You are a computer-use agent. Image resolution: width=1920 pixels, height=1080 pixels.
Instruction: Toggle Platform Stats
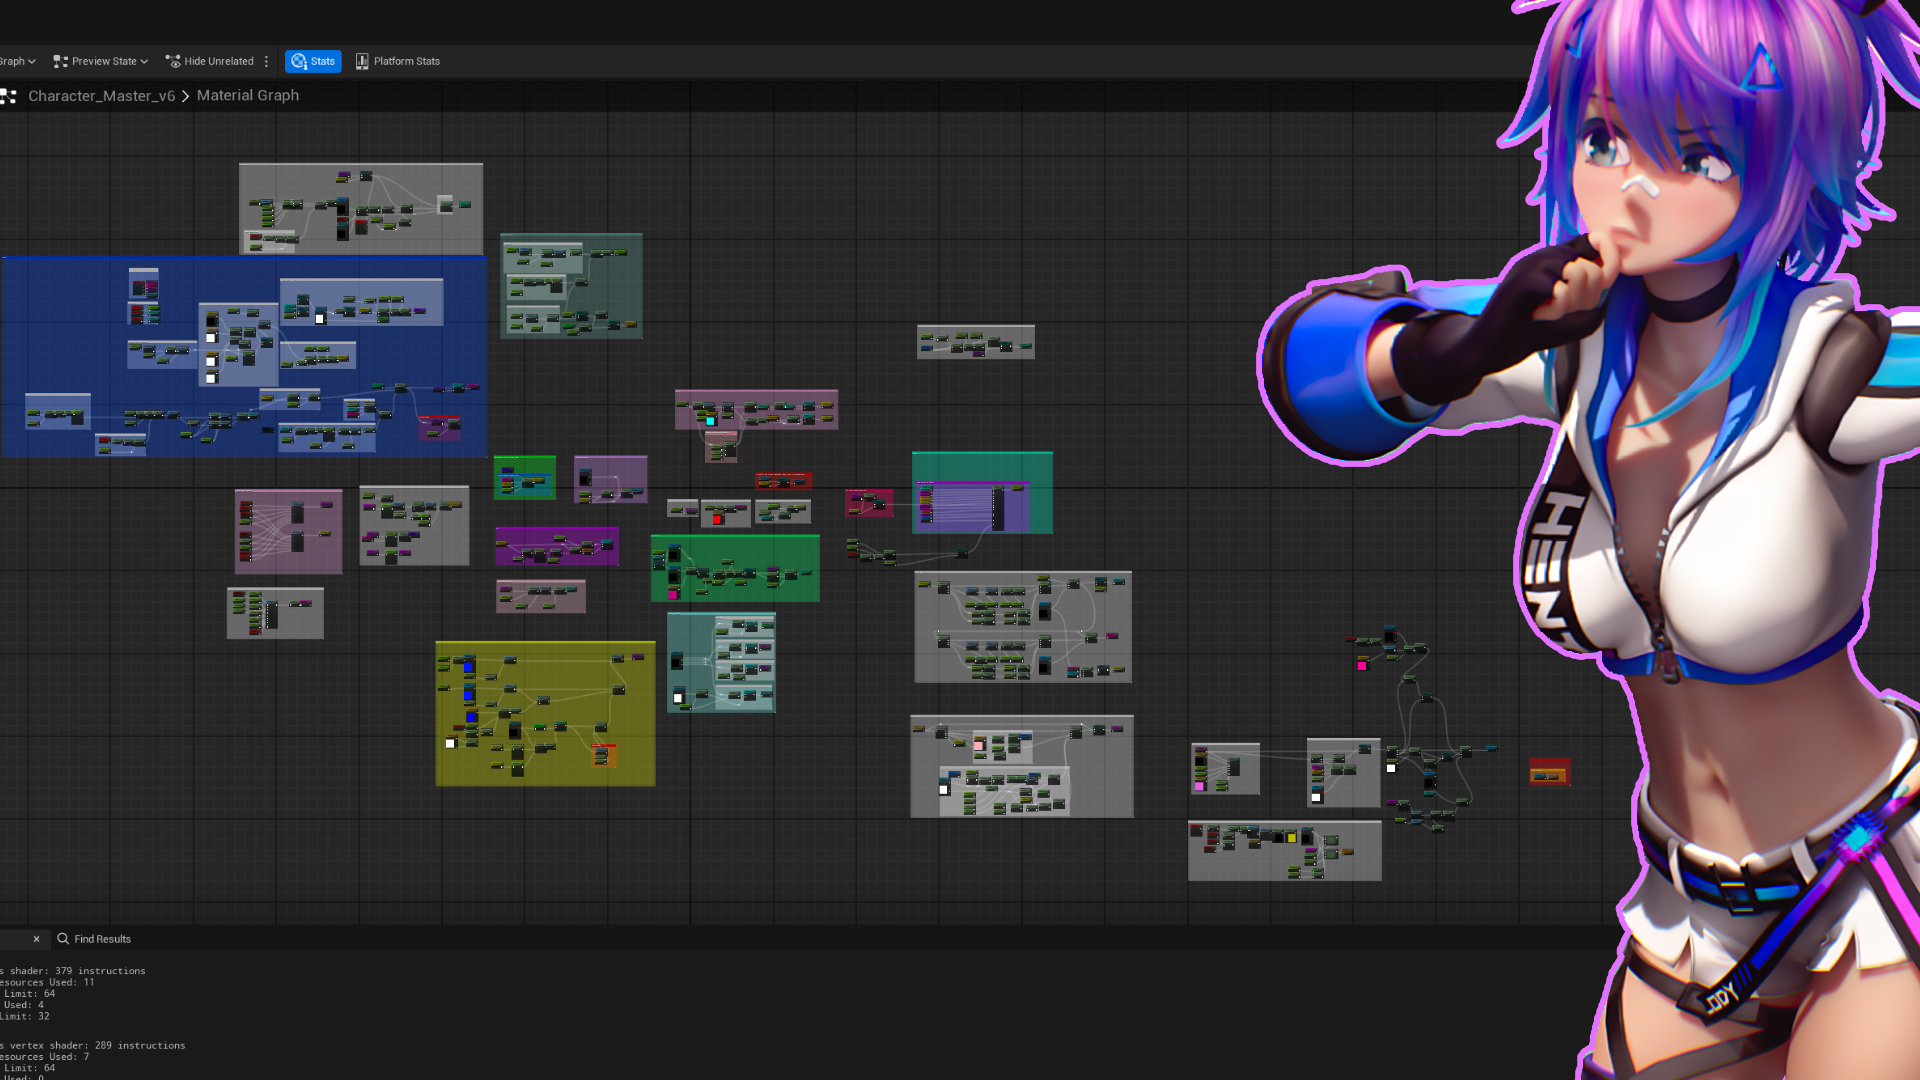pos(398,61)
